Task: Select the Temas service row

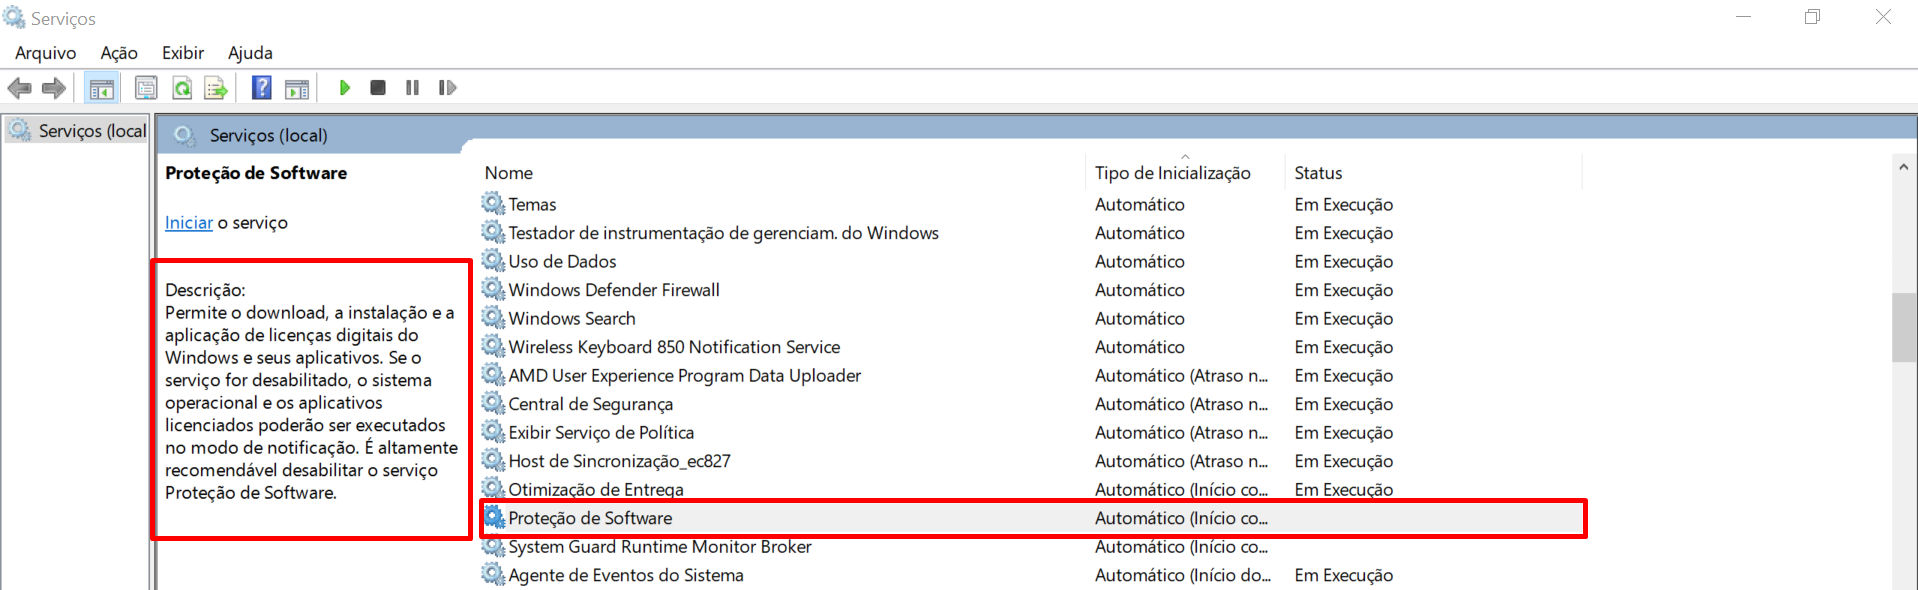Action: [x=1032, y=204]
